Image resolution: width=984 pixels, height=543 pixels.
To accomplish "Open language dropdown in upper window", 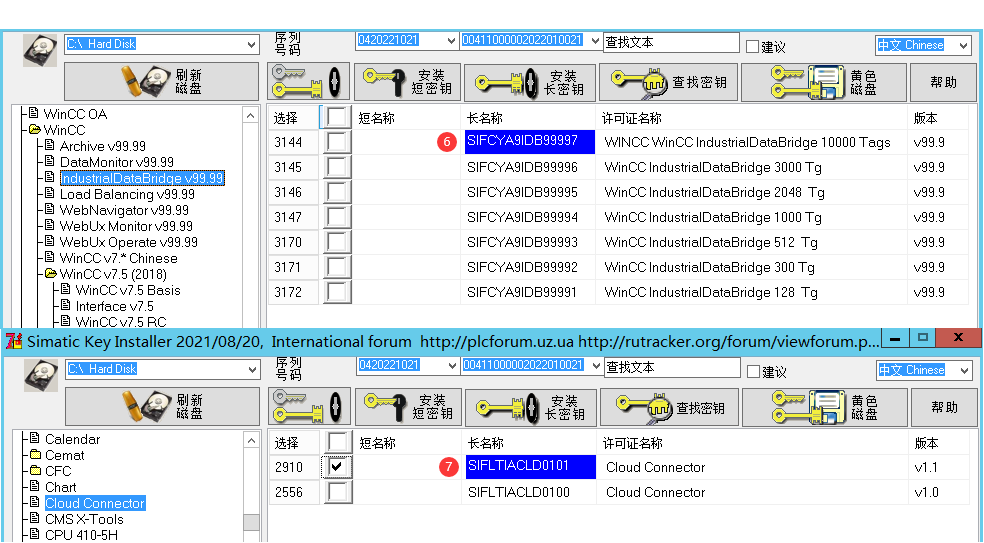I will point(963,45).
